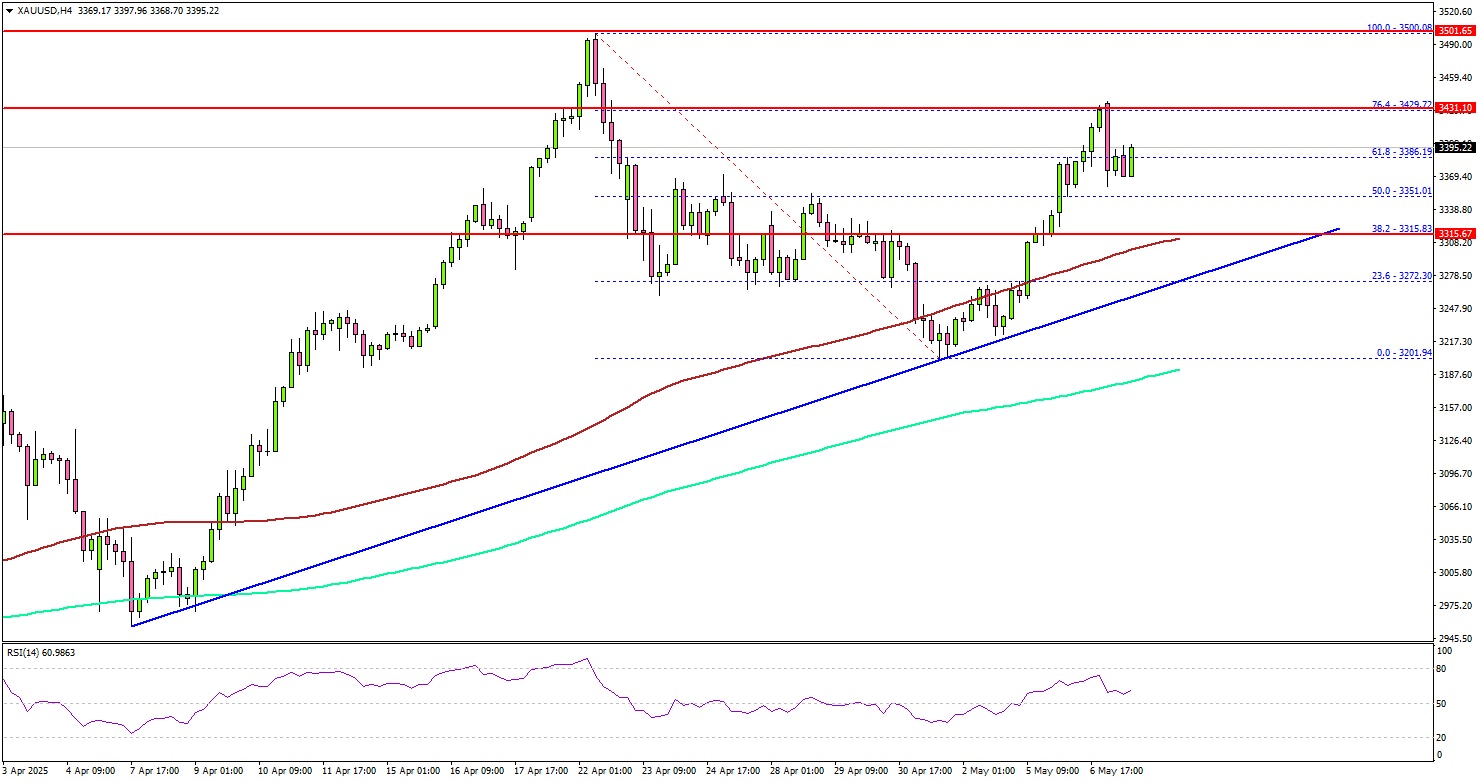Click the current price 3395.22 black tag
Image resolution: width=1479 pixels, height=782 pixels.
tap(1455, 148)
